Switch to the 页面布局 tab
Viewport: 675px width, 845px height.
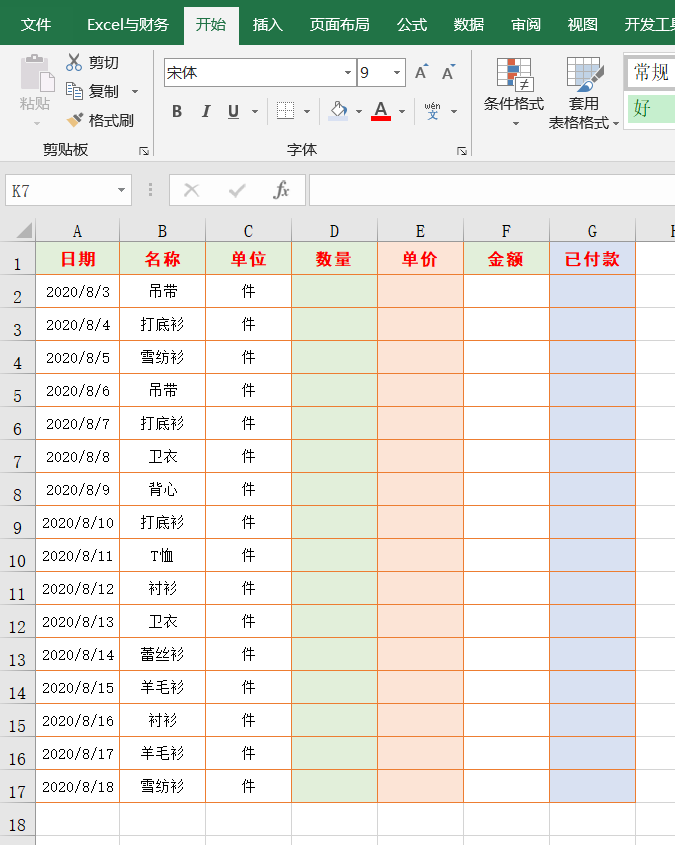(x=339, y=25)
